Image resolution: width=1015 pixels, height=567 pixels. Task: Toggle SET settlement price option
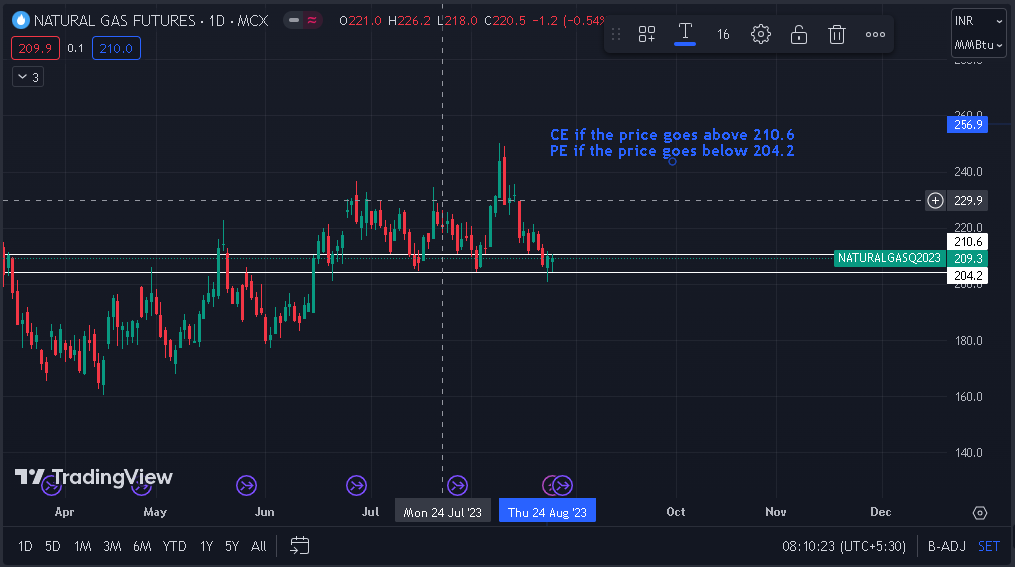tap(988, 546)
